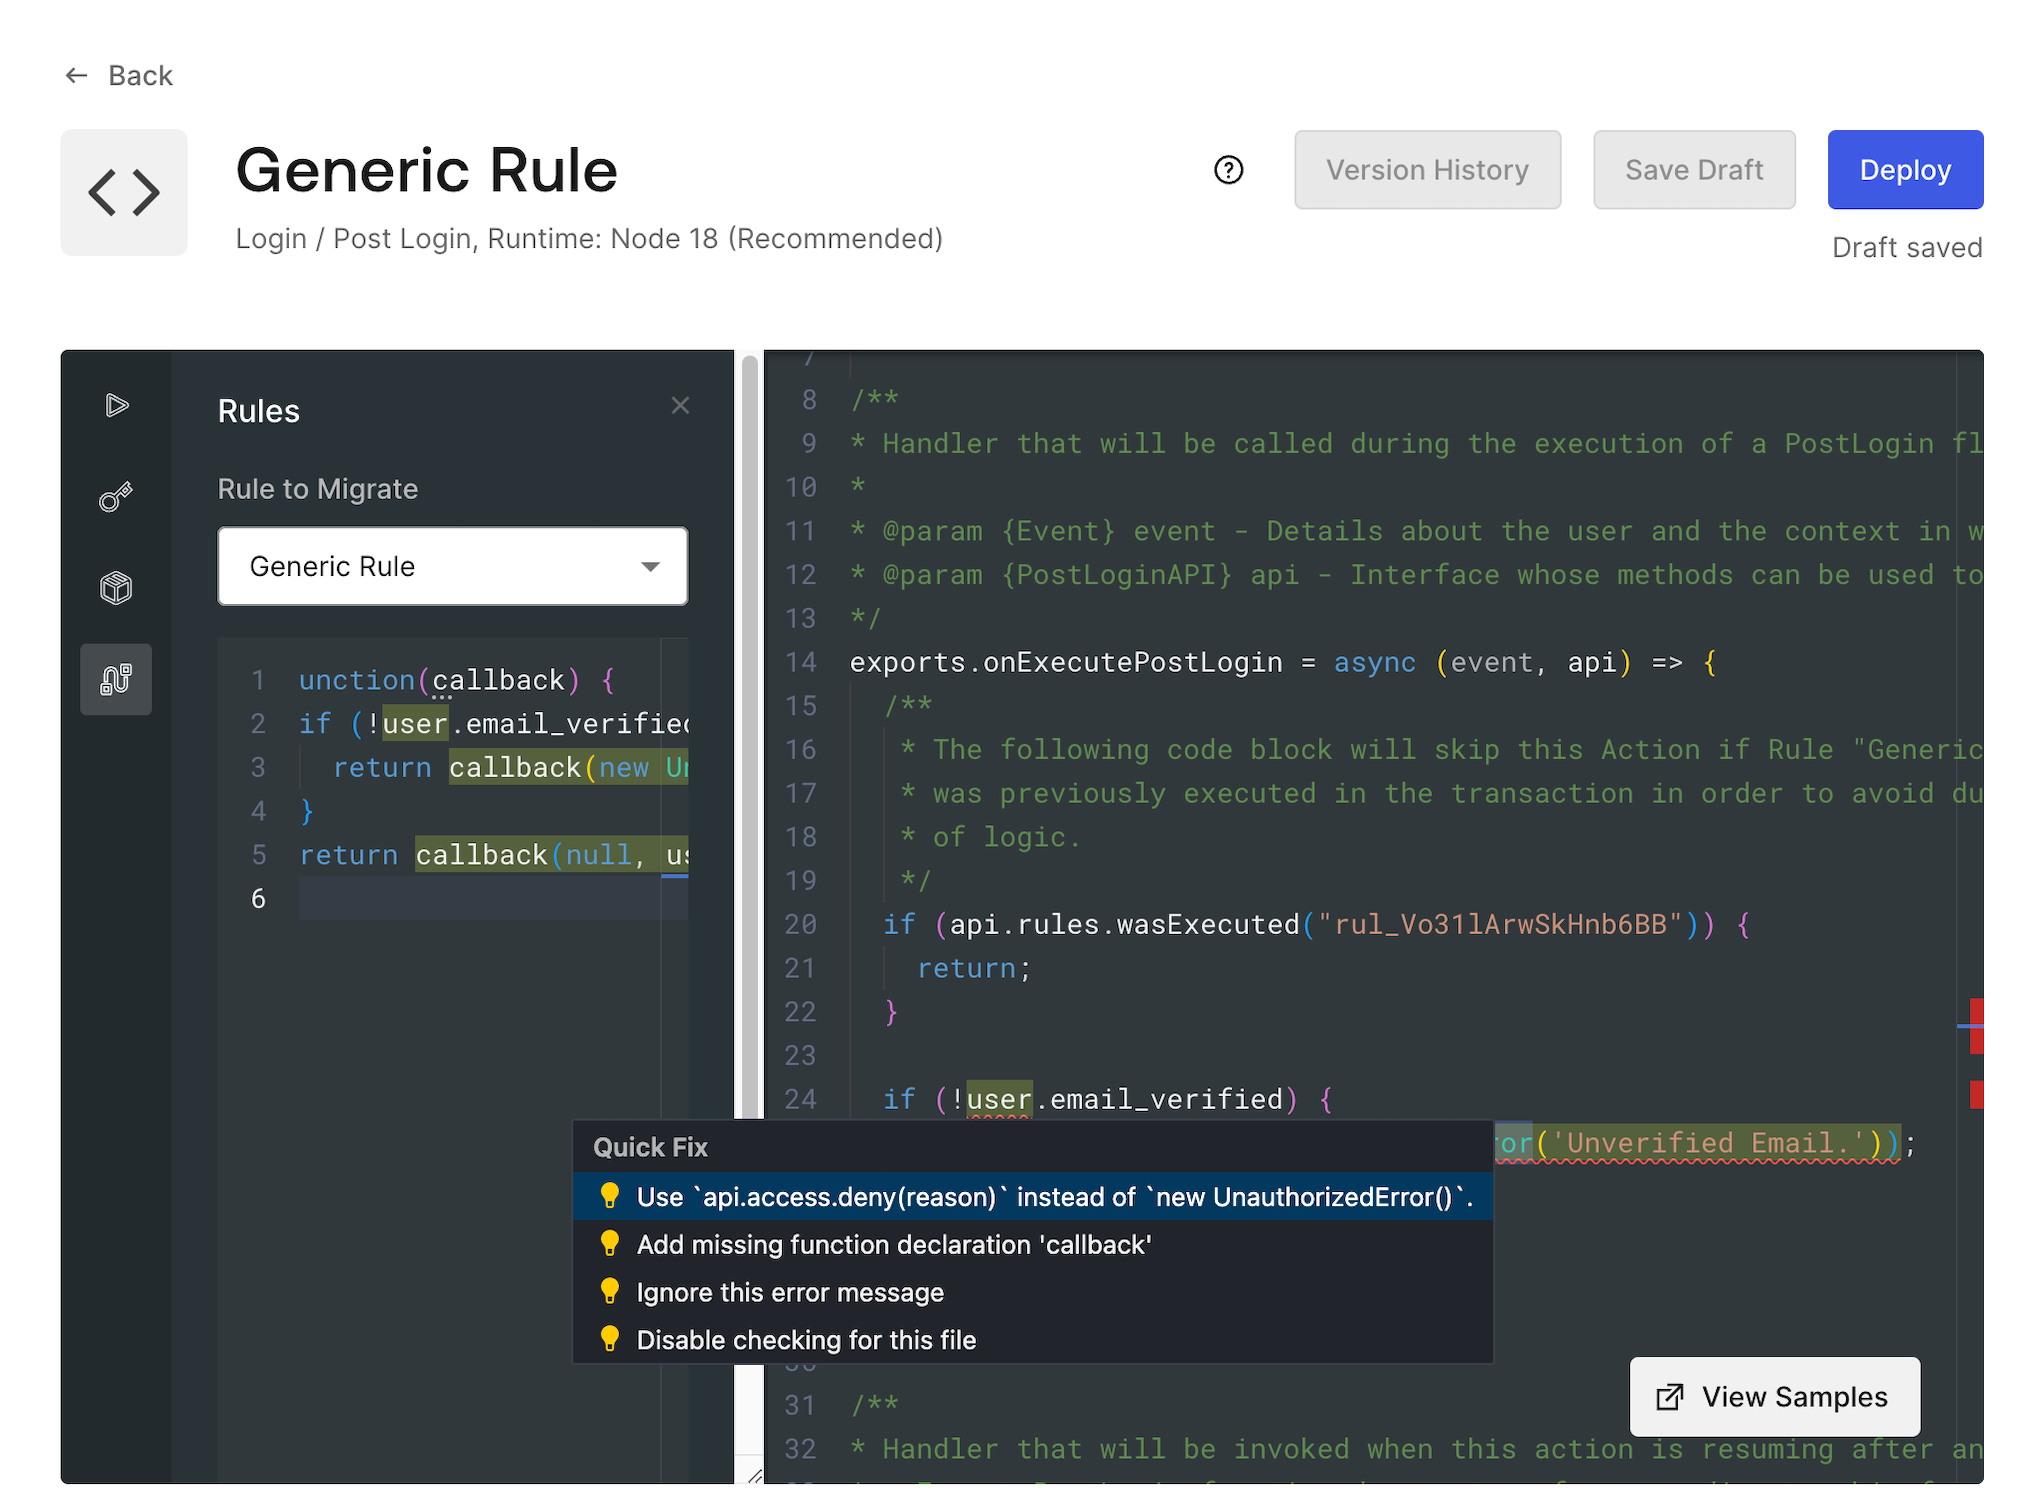Close the Rules panel
2032x1508 pixels.
(680, 405)
